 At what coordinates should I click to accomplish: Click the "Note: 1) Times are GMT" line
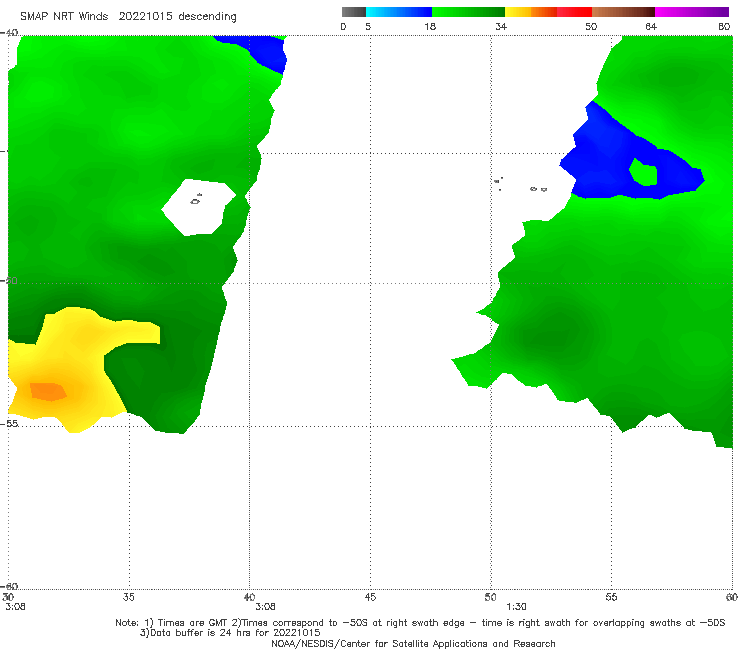[x=420, y=623]
